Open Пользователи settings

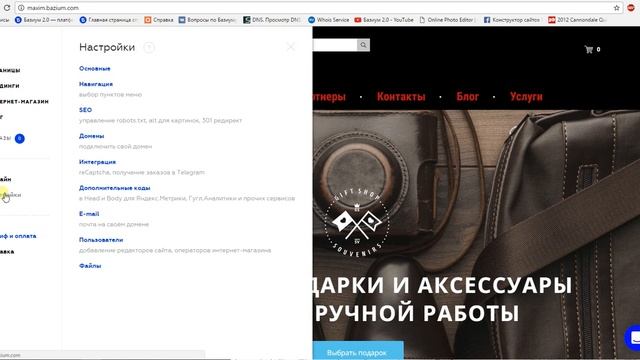(x=101, y=240)
